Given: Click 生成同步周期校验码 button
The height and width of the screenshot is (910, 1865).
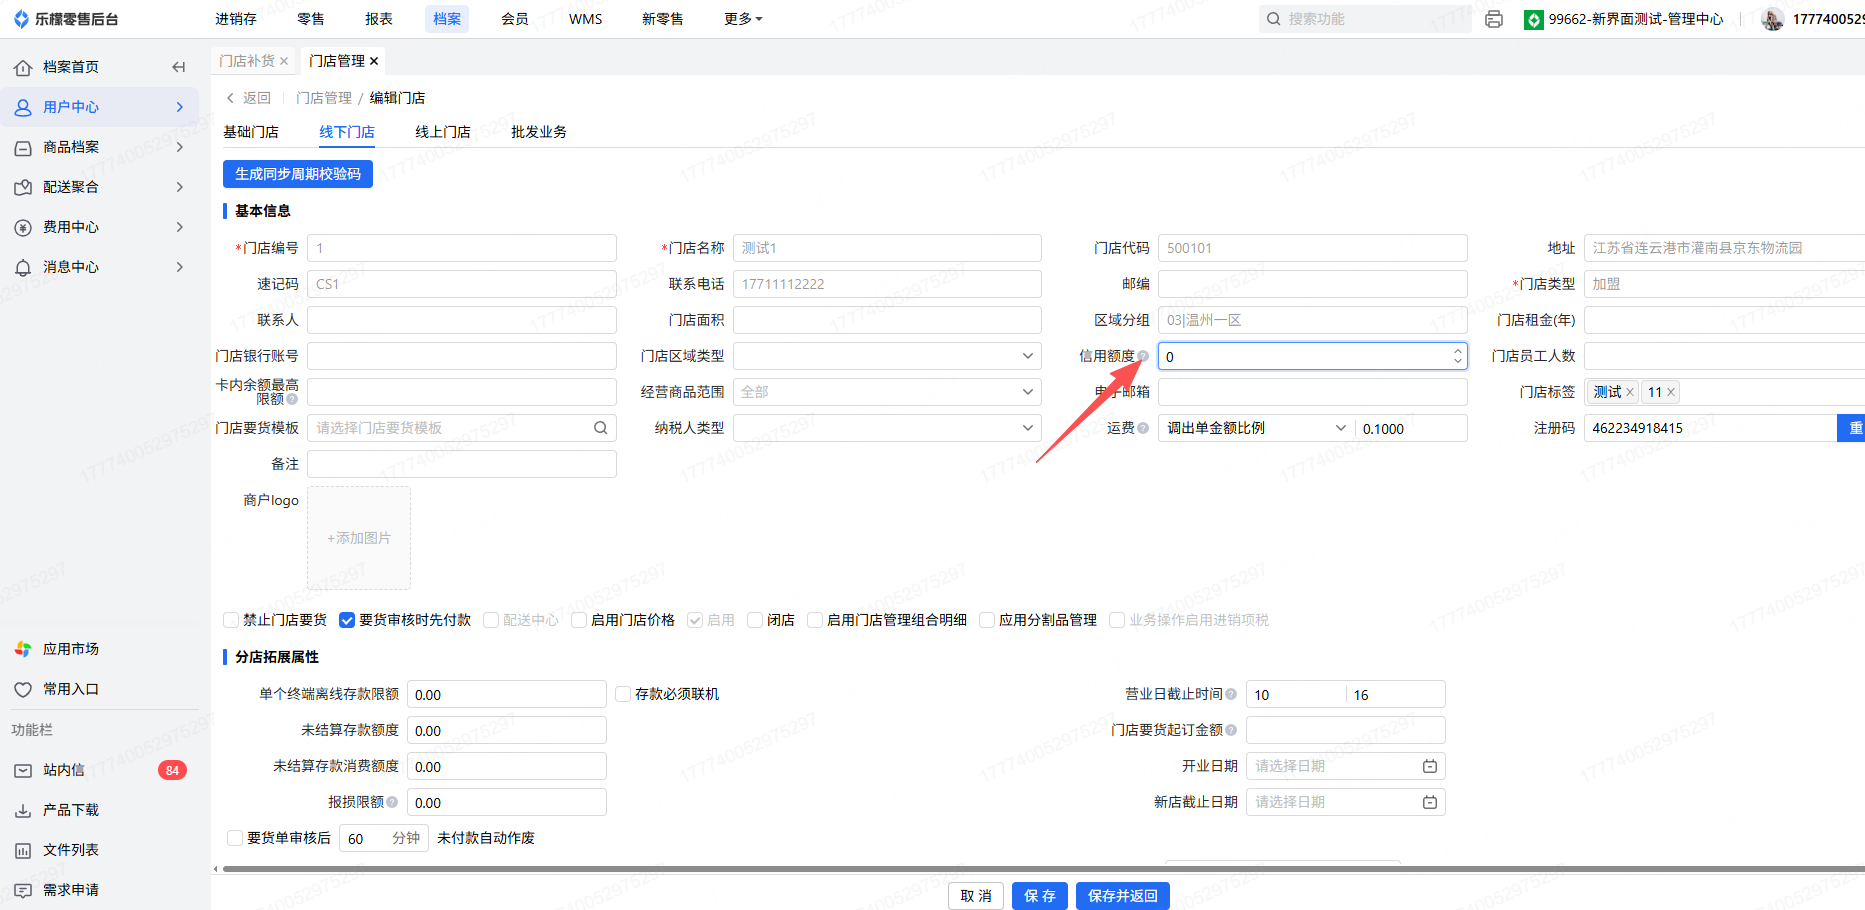Looking at the screenshot, I should tap(298, 174).
